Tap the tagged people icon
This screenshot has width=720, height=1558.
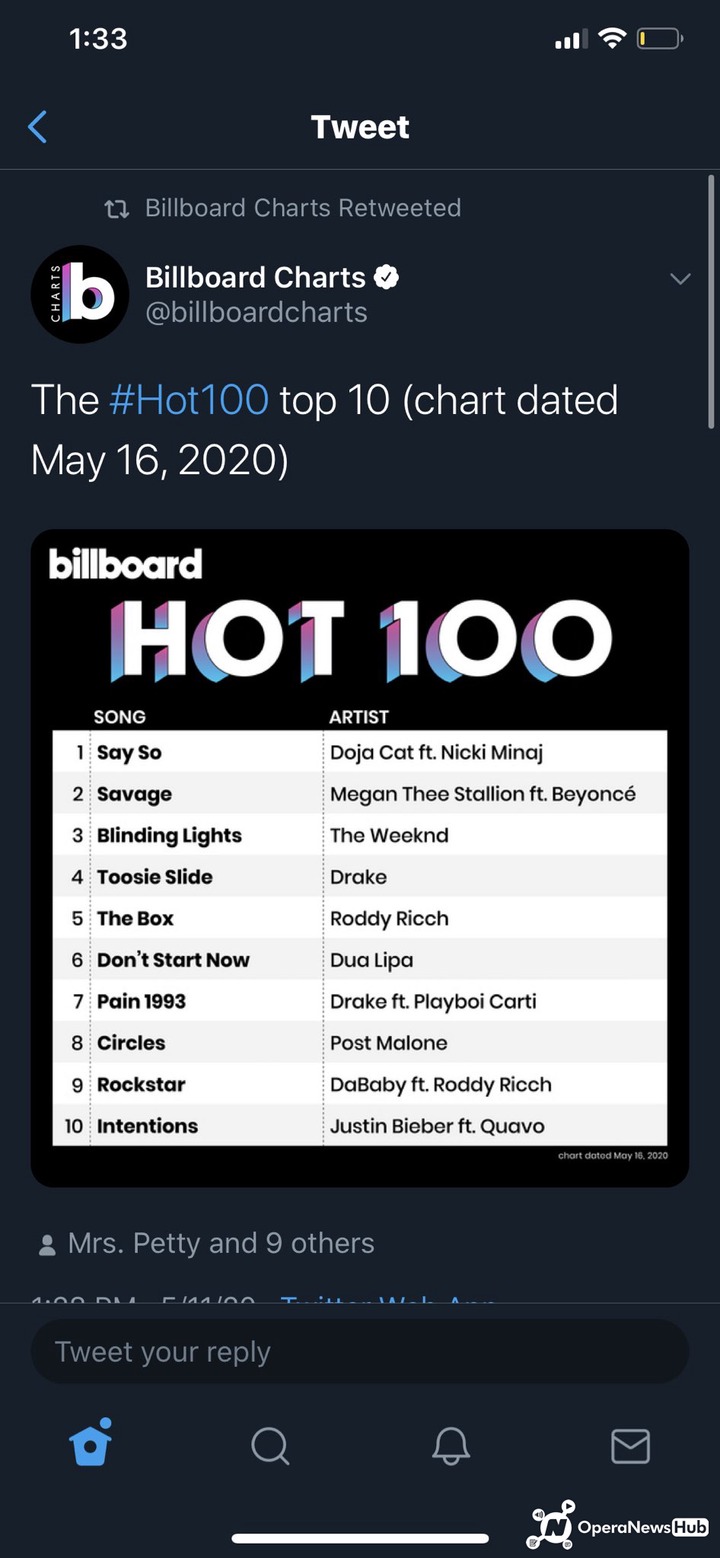[x=47, y=1245]
